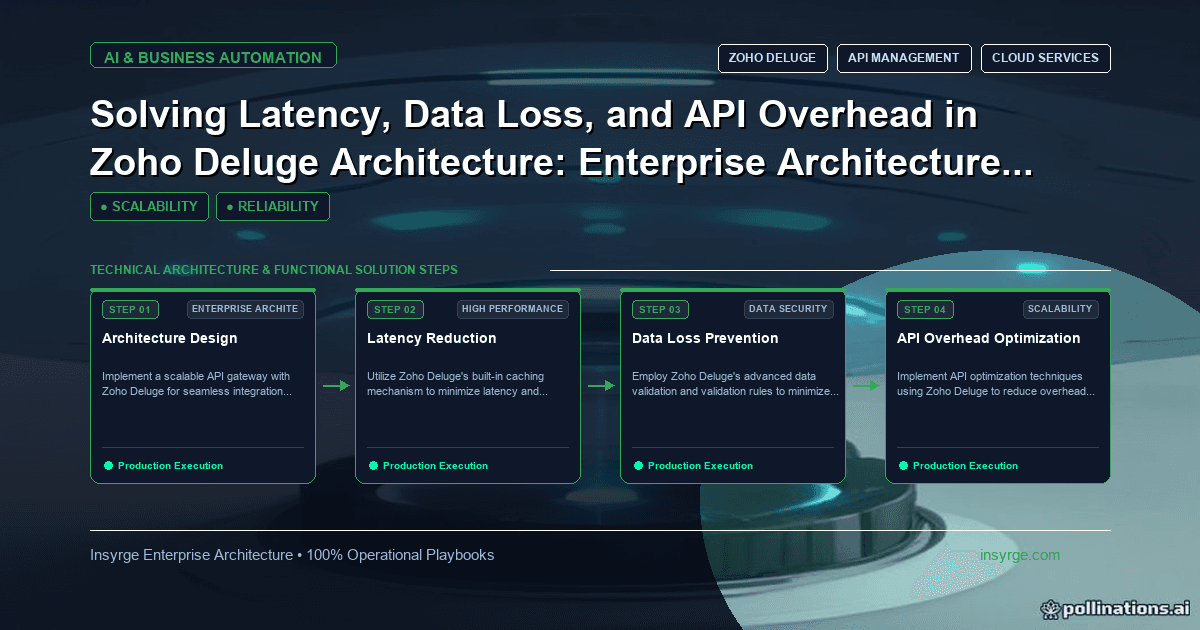
Task: Click the status dot in Architecture Design card
Action: tap(108, 465)
